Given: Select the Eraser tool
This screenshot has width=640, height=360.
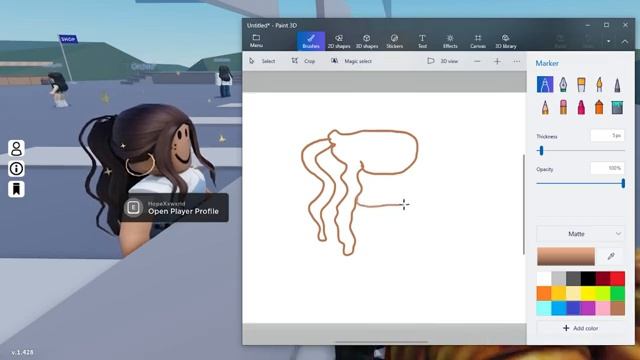Looking at the screenshot, I should click(563, 107).
